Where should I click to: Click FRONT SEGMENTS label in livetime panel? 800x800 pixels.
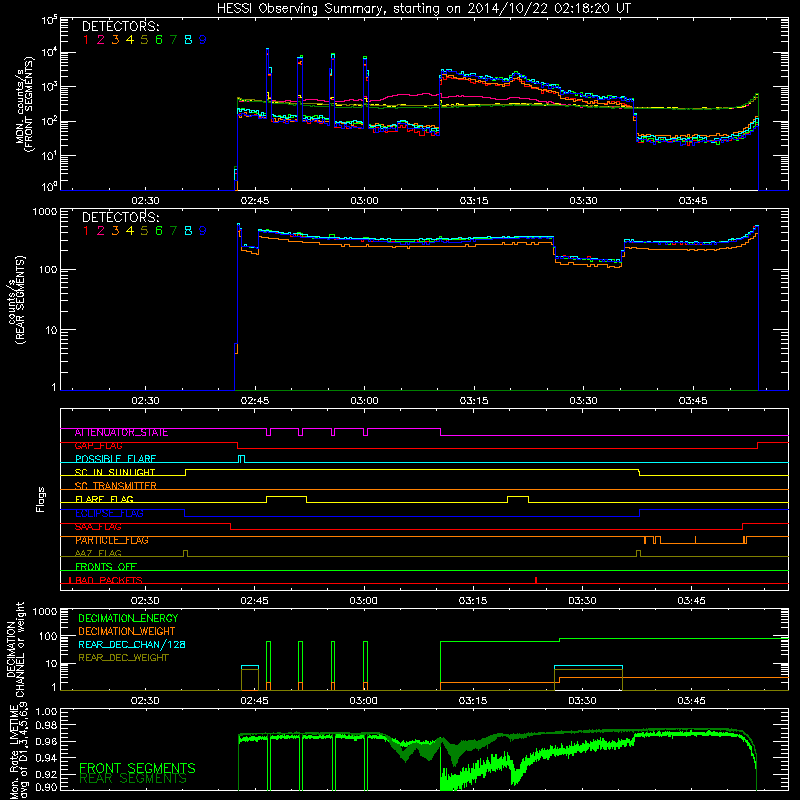[x=137, y=768]
